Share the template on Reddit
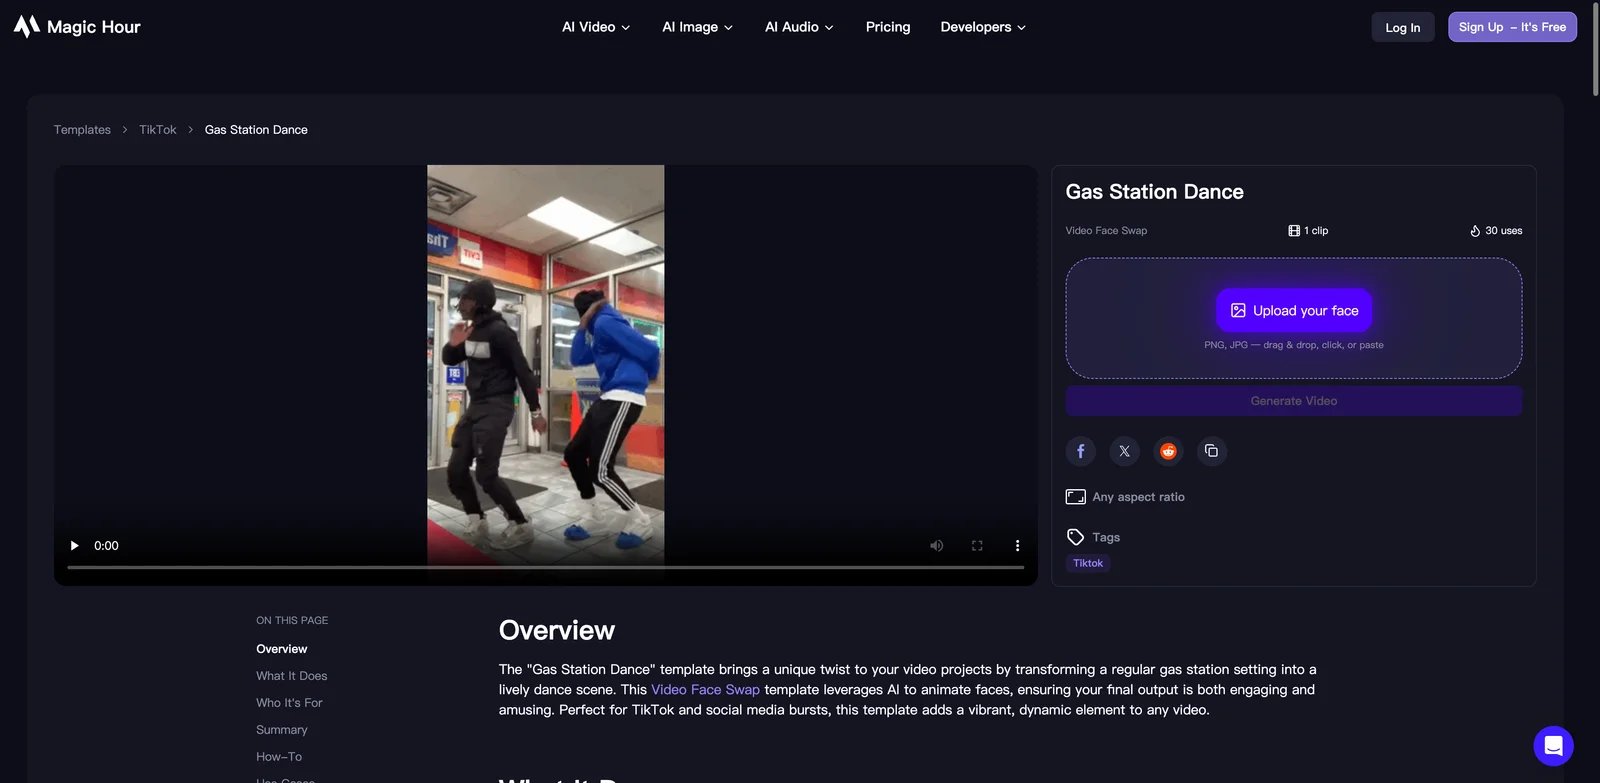This screenshot has width=1600, height=783. [1168, 451]
